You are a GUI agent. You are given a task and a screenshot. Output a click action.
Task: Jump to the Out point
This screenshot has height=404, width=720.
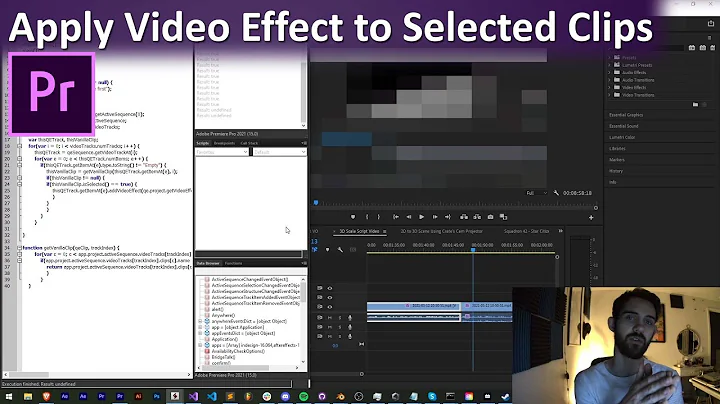448,217
